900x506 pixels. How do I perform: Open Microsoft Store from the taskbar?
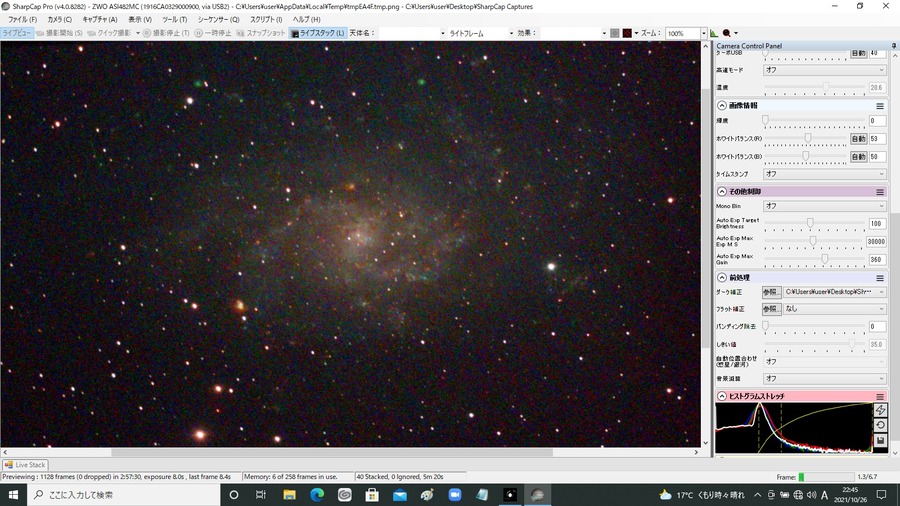click(372, 495)
